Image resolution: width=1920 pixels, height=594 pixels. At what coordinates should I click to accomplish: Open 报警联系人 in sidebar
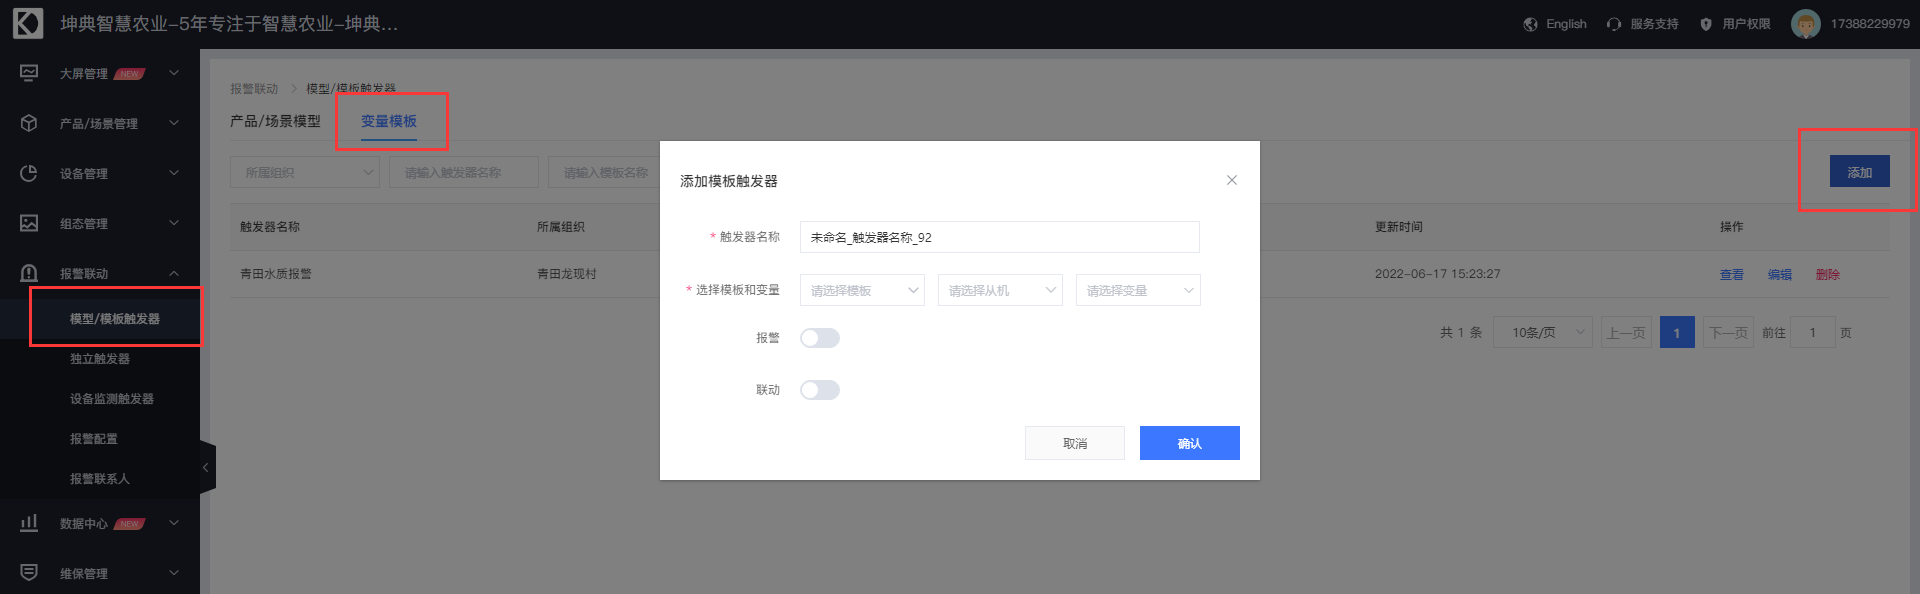click(100, 478)
